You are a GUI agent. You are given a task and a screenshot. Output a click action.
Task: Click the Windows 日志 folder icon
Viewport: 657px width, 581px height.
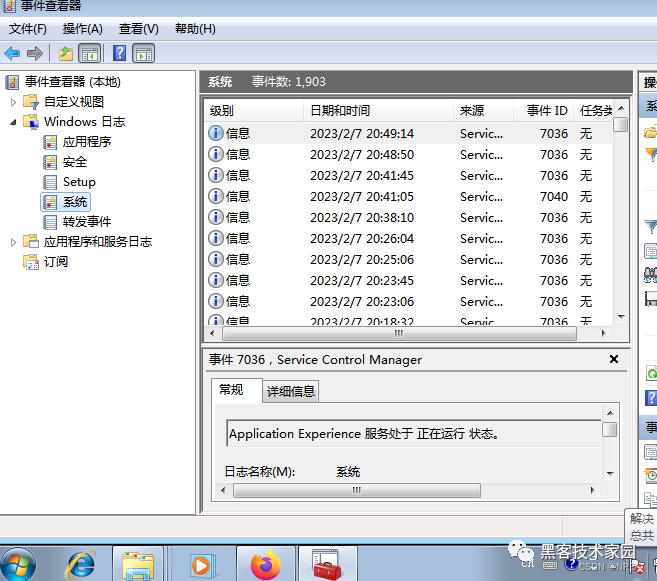(31, 122)
